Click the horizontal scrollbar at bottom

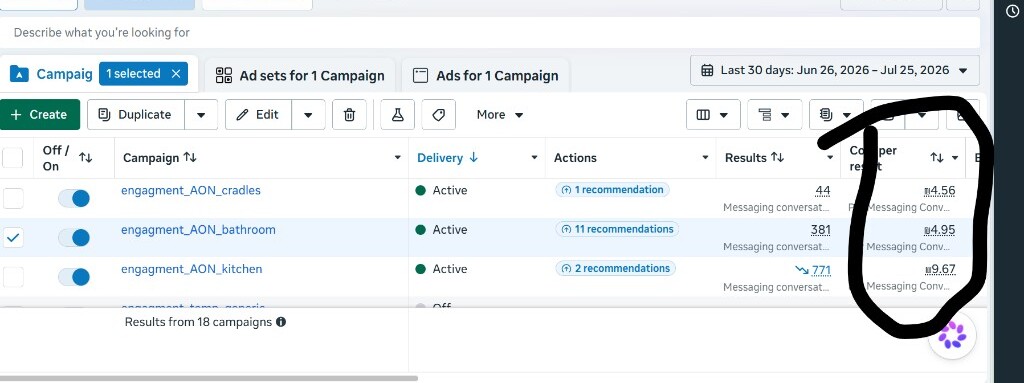[209, 378]
